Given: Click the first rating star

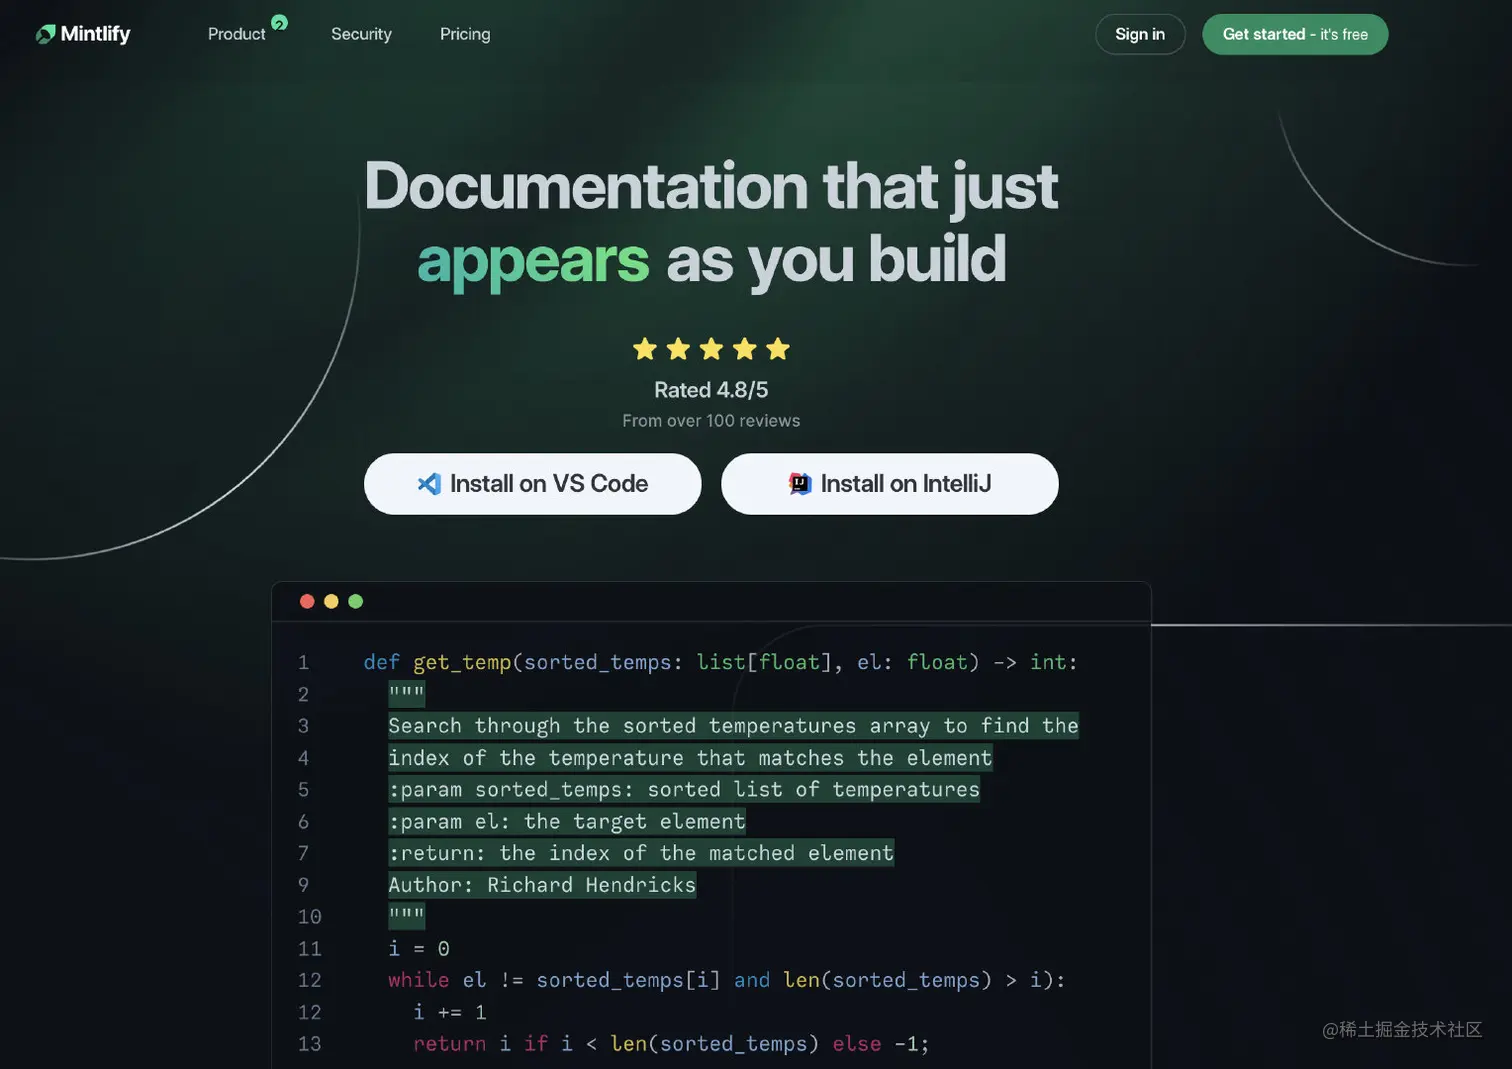Looking at the screenshot, I should (x=645, y=349).
